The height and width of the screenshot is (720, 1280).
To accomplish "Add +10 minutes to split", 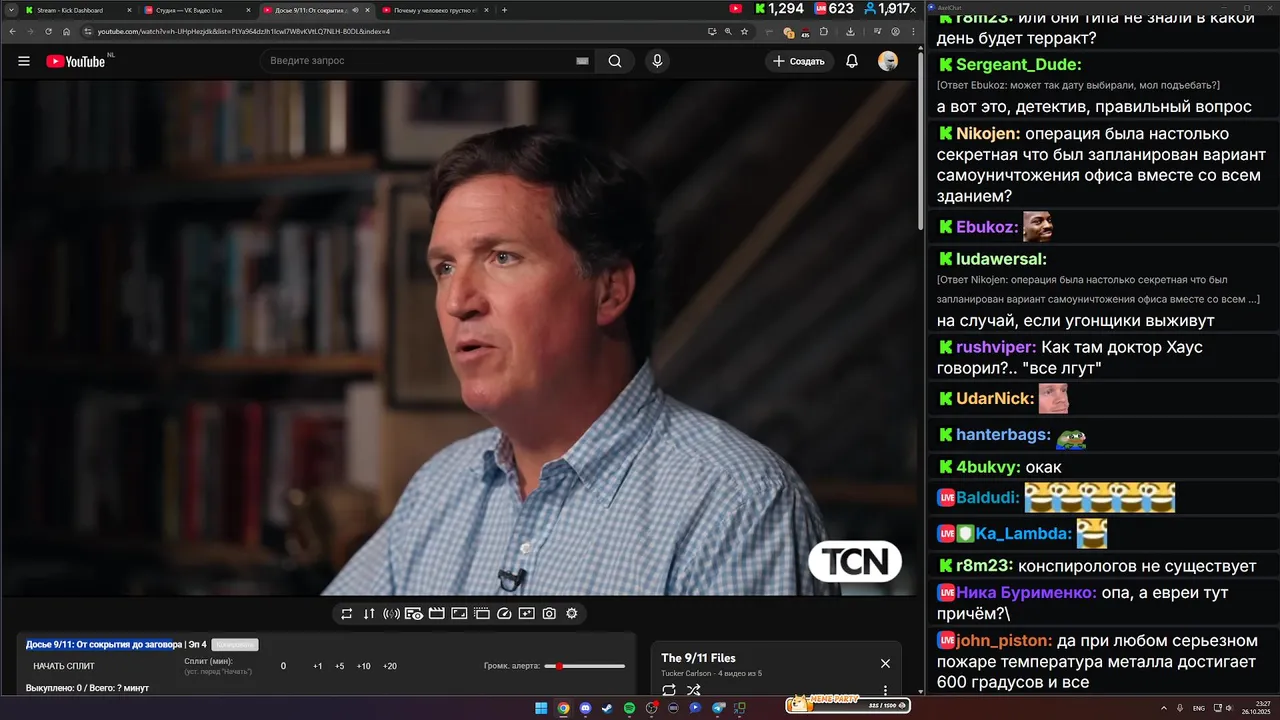I will click(364, 666).
